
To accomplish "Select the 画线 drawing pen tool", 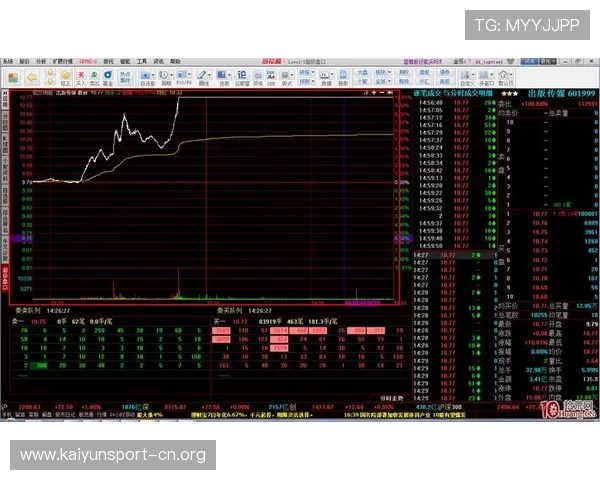I will pos(202,76).
